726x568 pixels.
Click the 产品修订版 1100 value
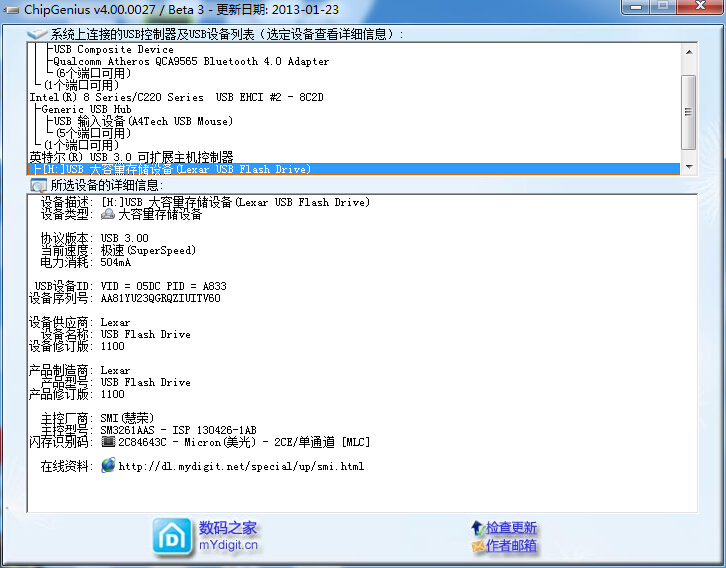113,394
